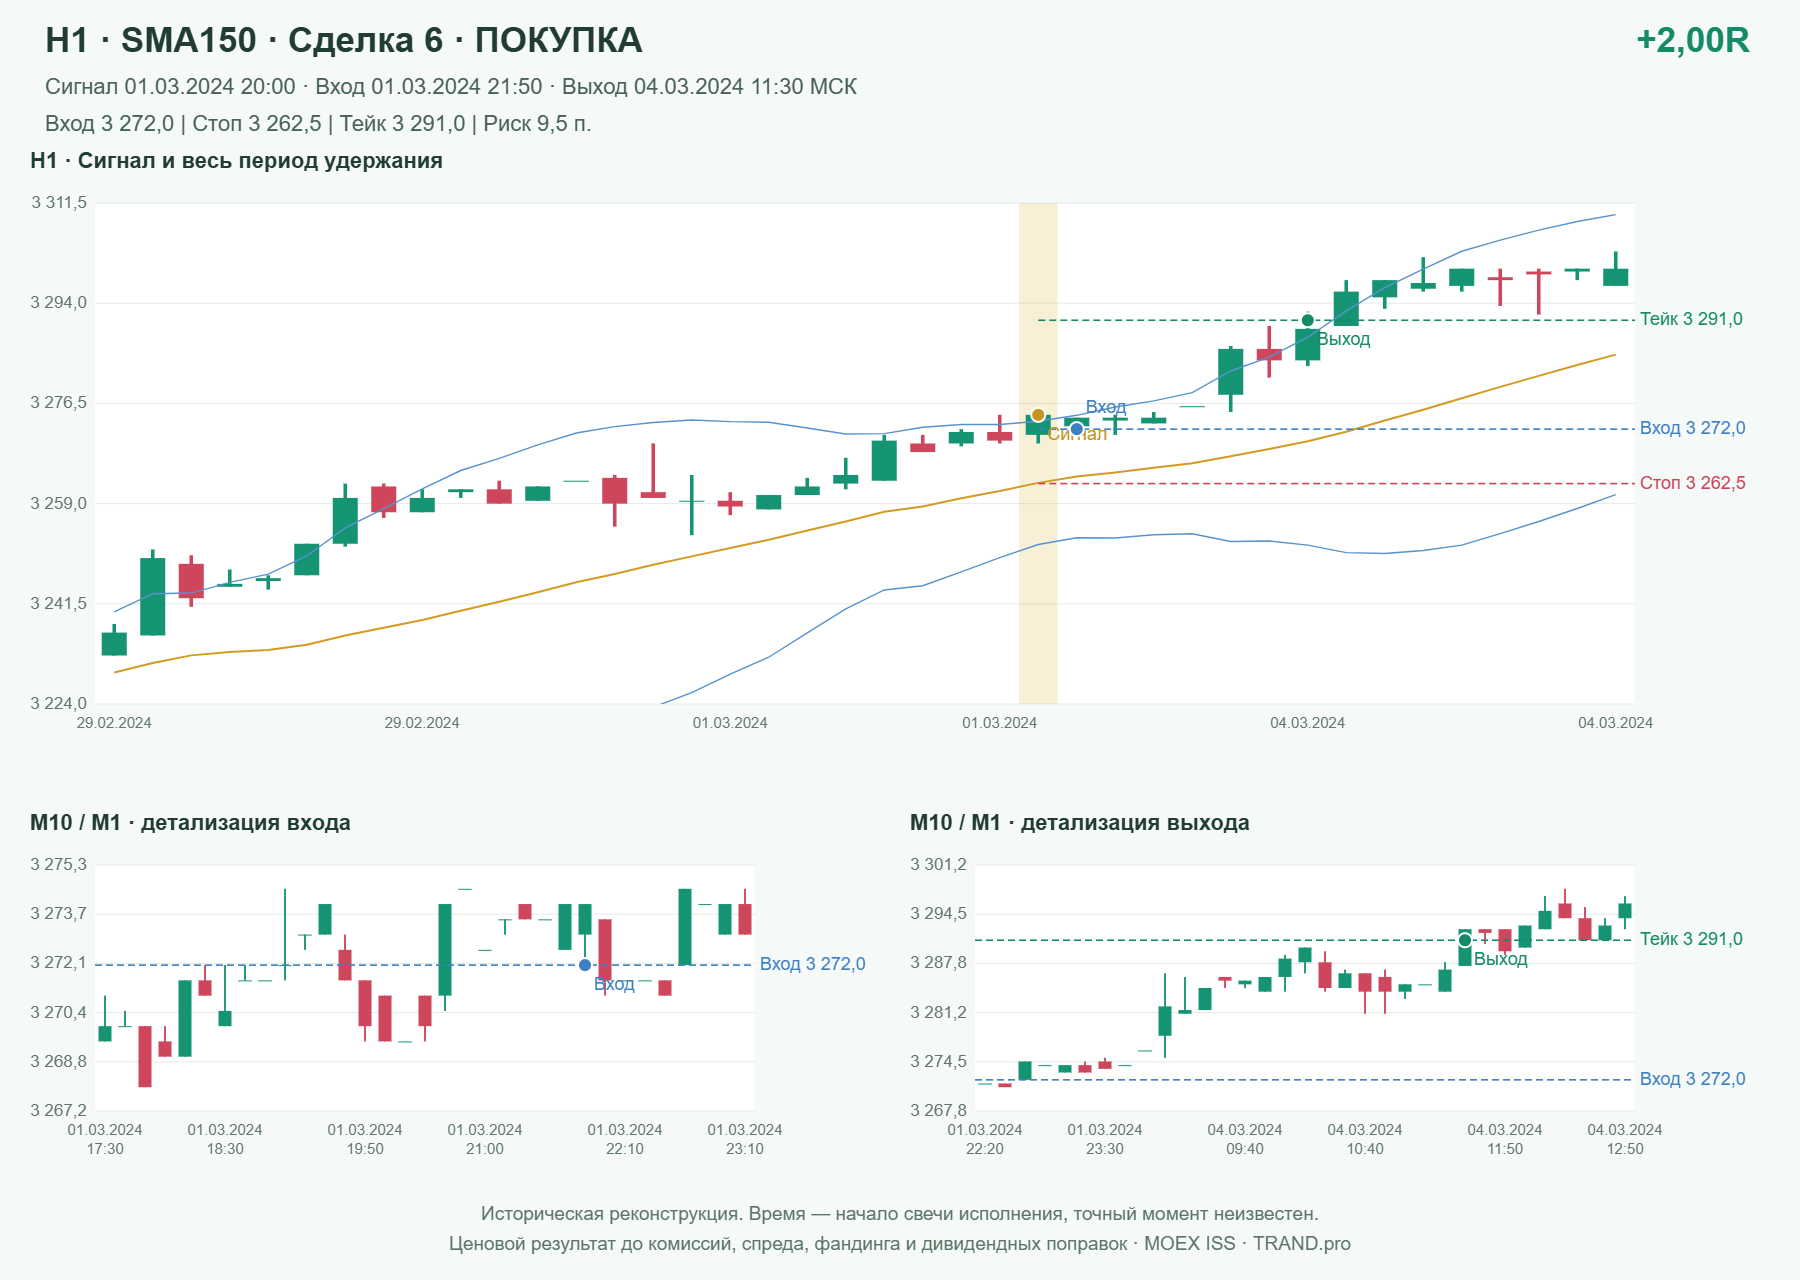Click the 'Стоп 3 262,5' label on H1 chart
This screenshot has height=1280, width=1800.
point(1692,483)
